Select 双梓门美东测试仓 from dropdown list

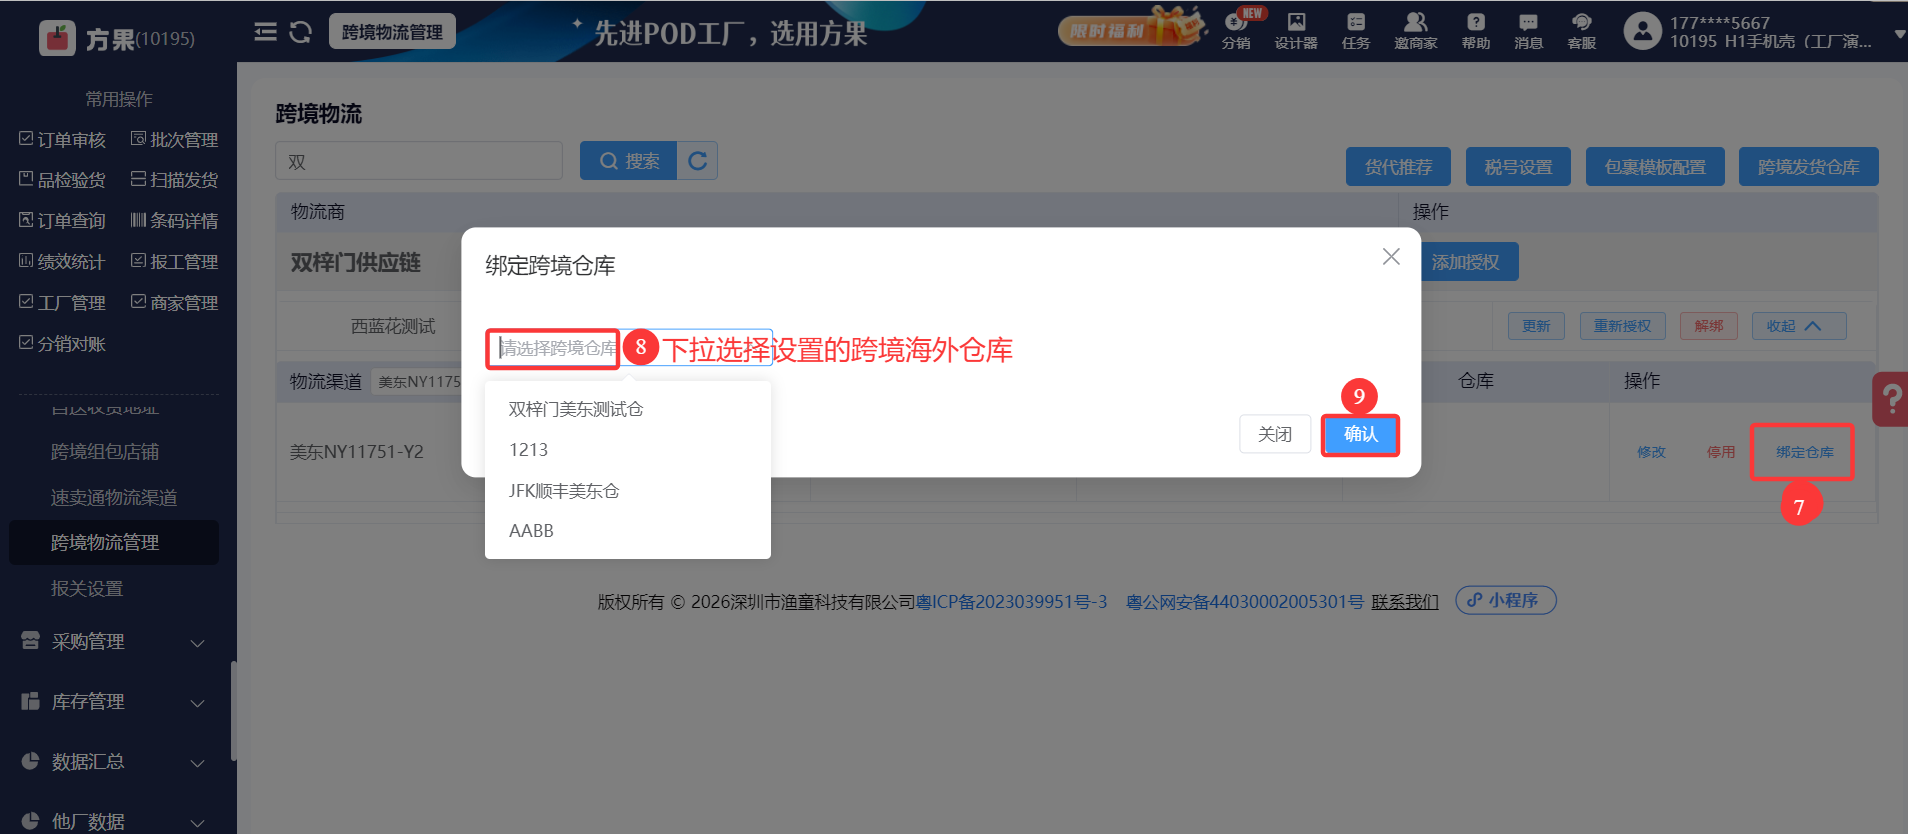pos(628,409)
